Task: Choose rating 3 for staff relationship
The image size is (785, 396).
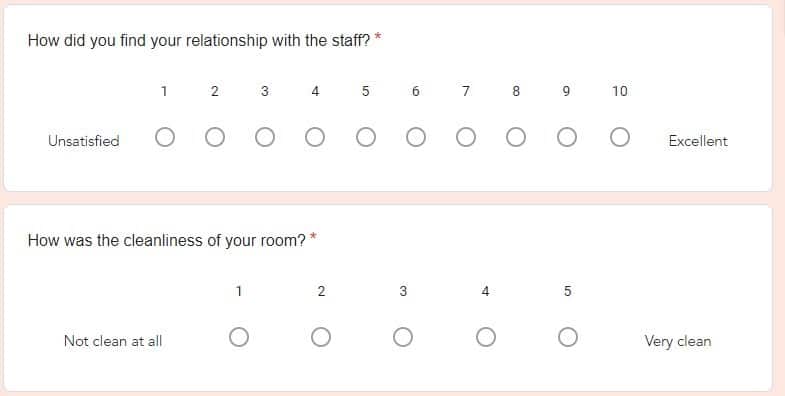Action: pos(265,137)
